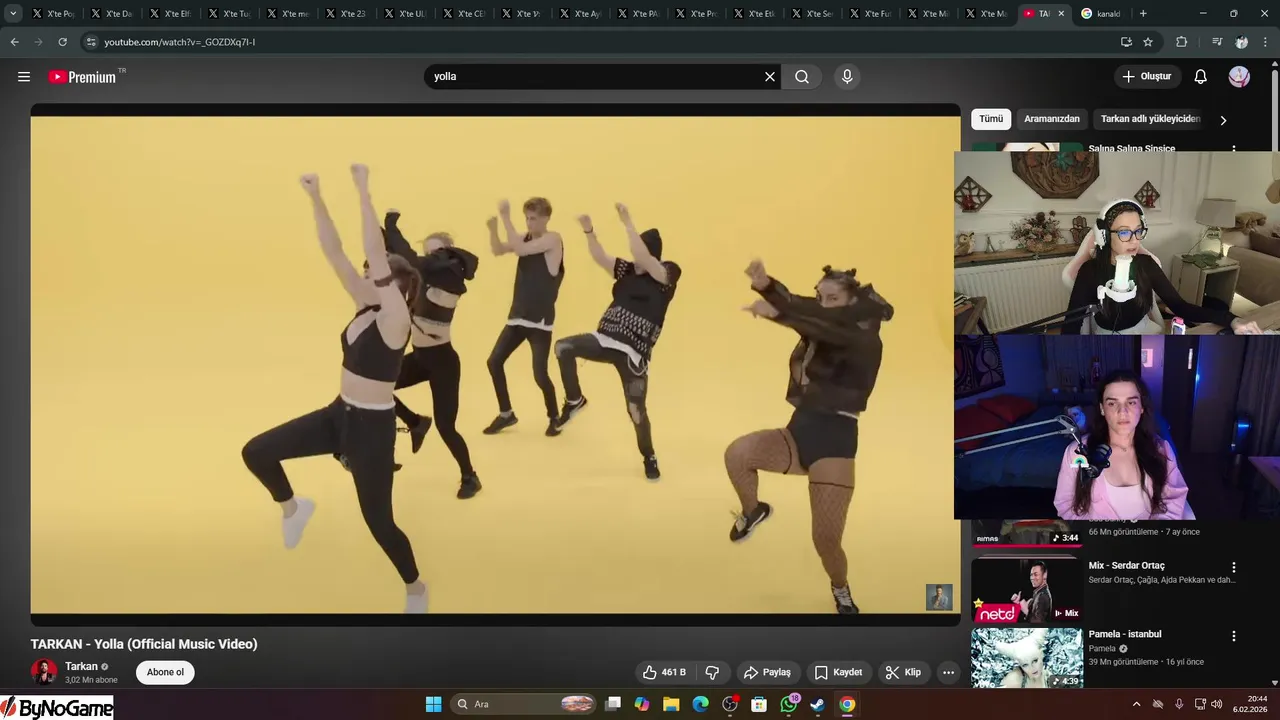Viewport: 1280px width, 720px height.
Task: Bookmark this page with star icon
Action: coord(1148,42)
